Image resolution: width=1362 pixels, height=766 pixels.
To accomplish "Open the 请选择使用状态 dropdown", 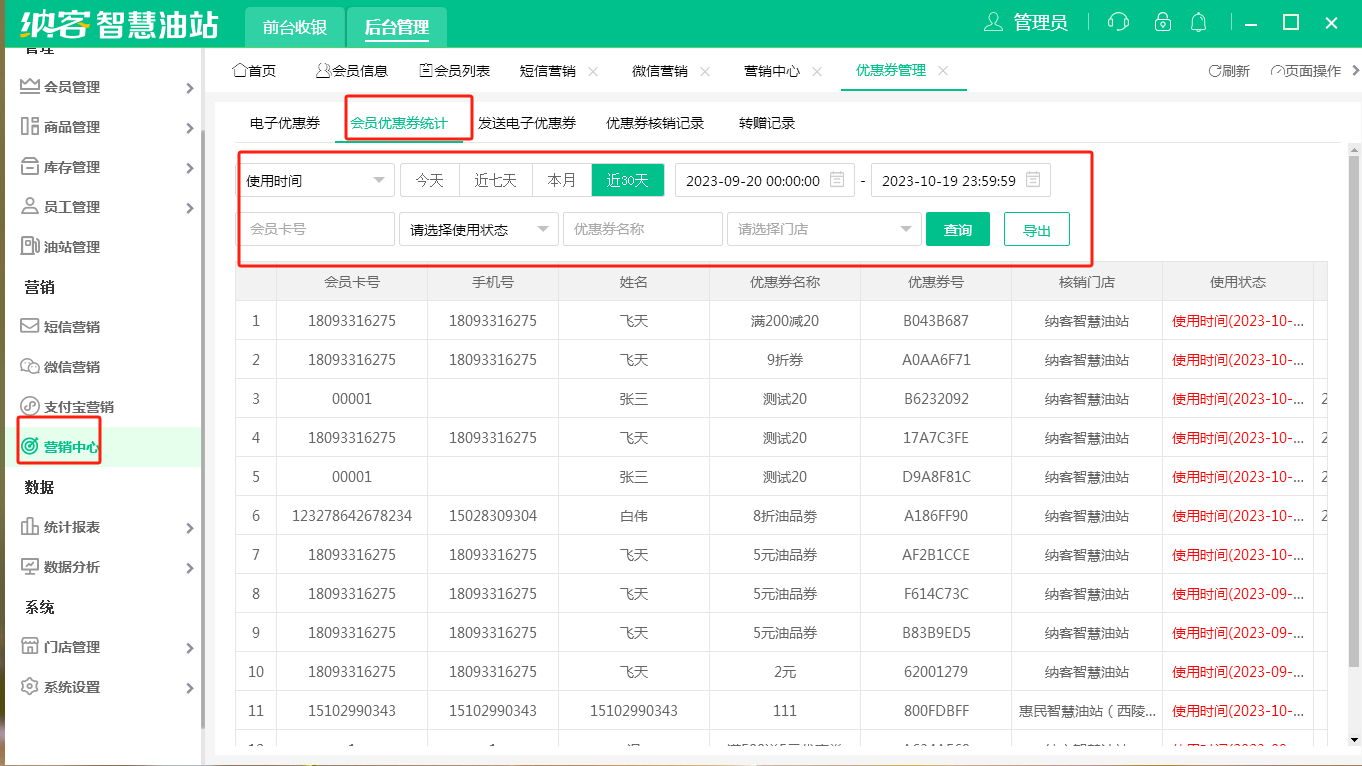I will tap(478, 229).
